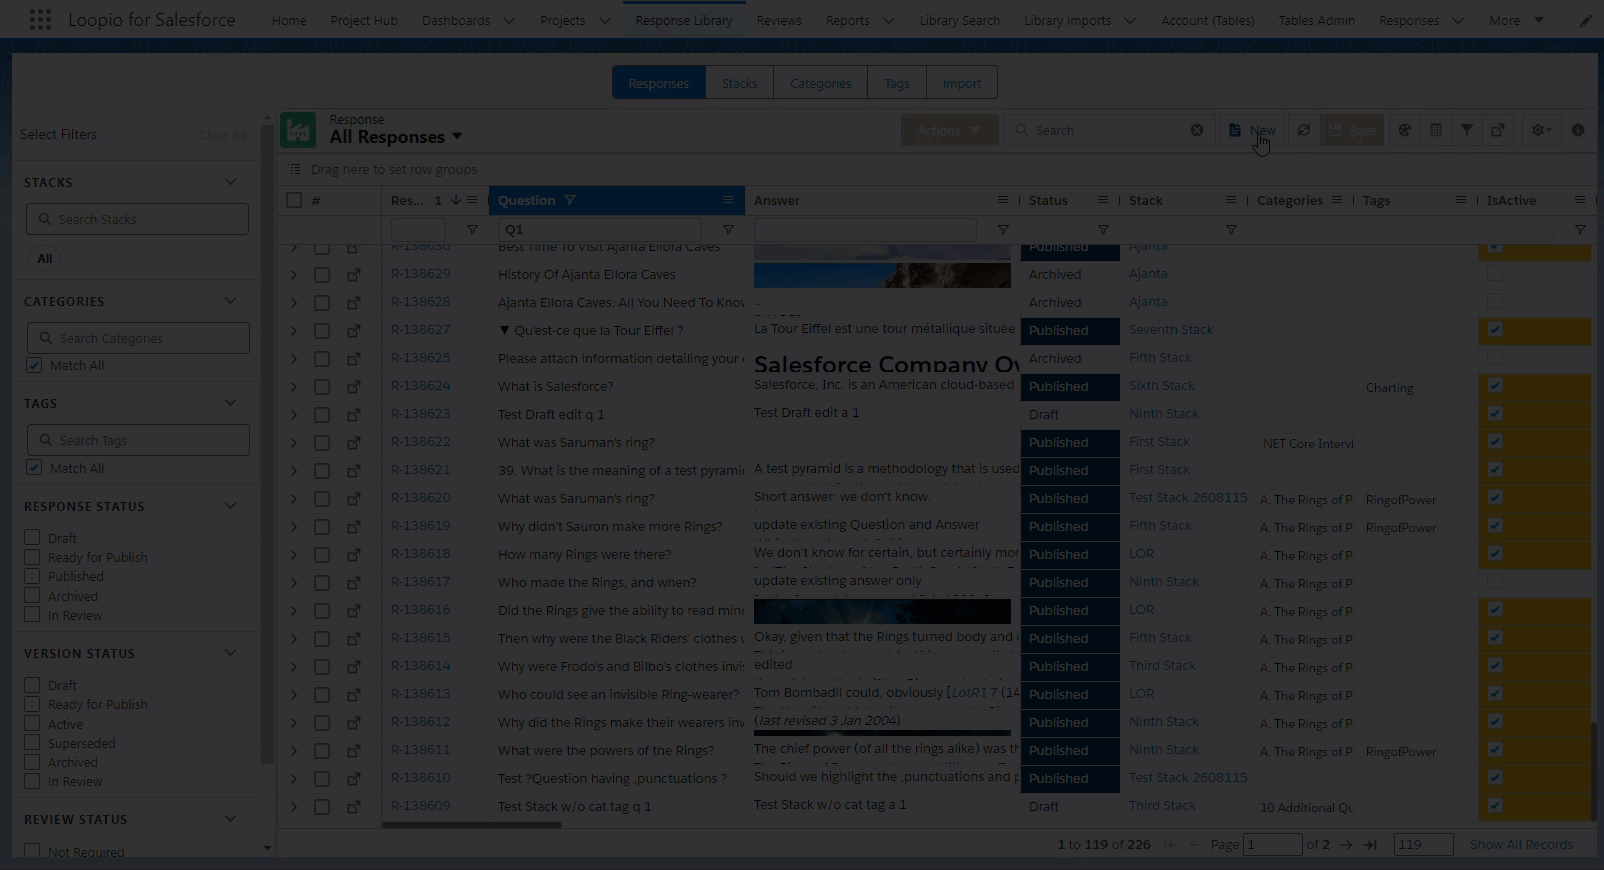Check Superseded under Version Status
The height and width of the screenshot is (870, 1604).
[32, 743]
